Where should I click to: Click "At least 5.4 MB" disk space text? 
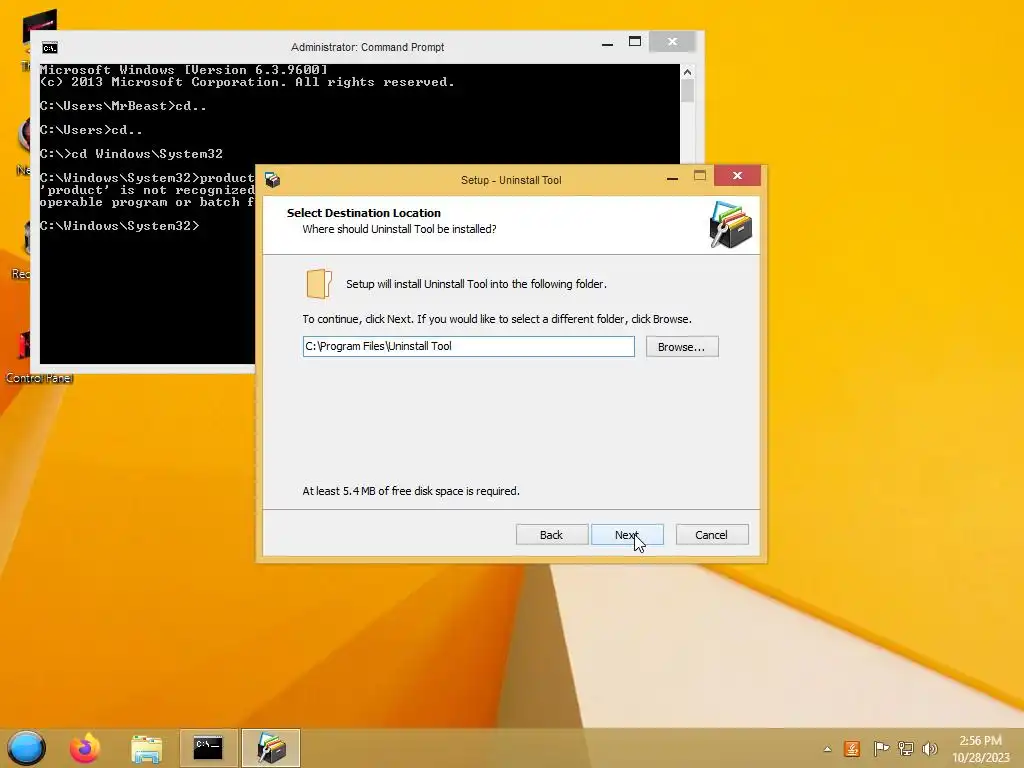point(411,491)
